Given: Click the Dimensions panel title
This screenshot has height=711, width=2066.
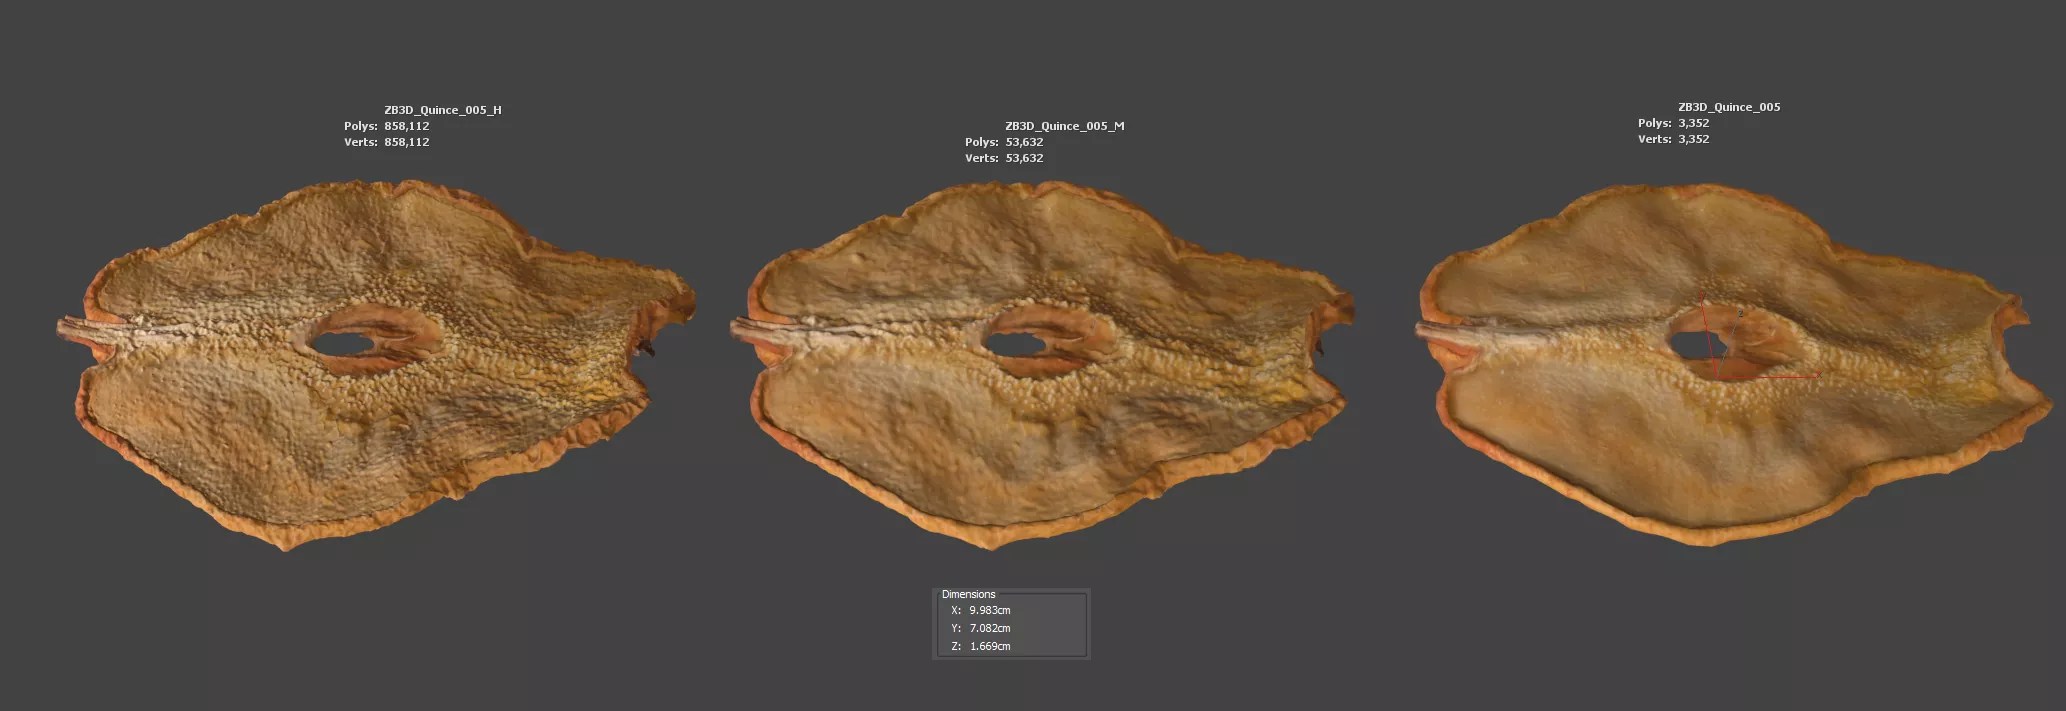Looking at the screenshot, I should tap(968, 594).
